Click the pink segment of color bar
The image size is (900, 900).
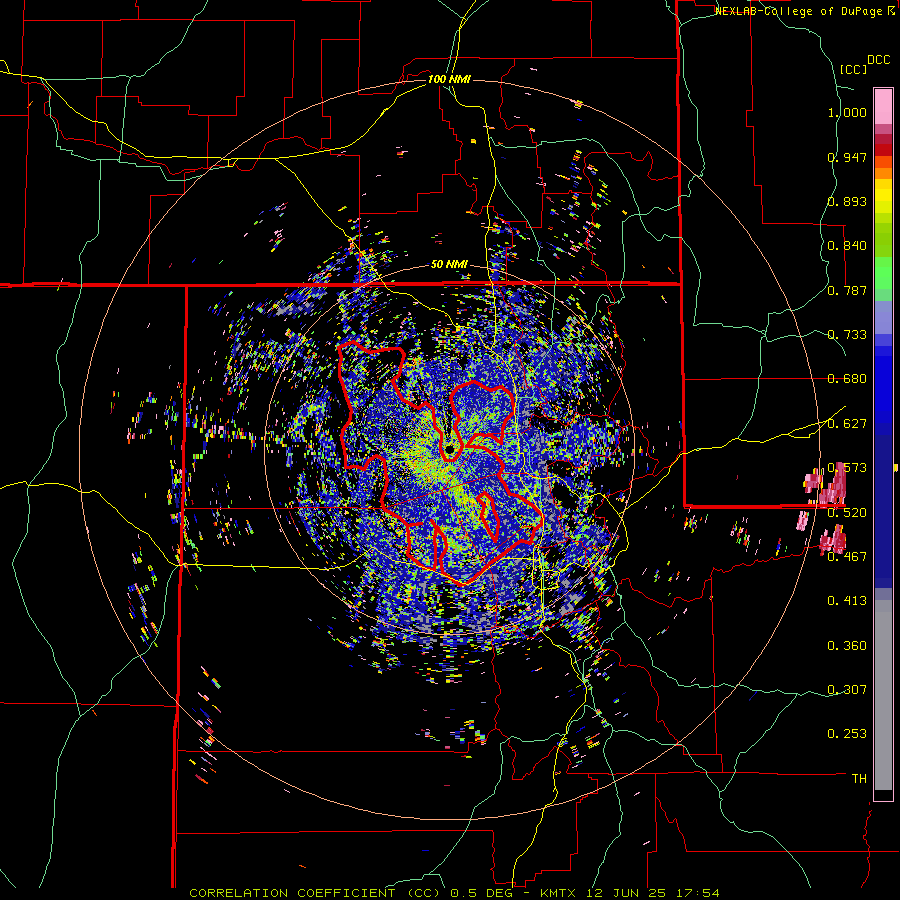pyautogui.click(x=883, y=106)
